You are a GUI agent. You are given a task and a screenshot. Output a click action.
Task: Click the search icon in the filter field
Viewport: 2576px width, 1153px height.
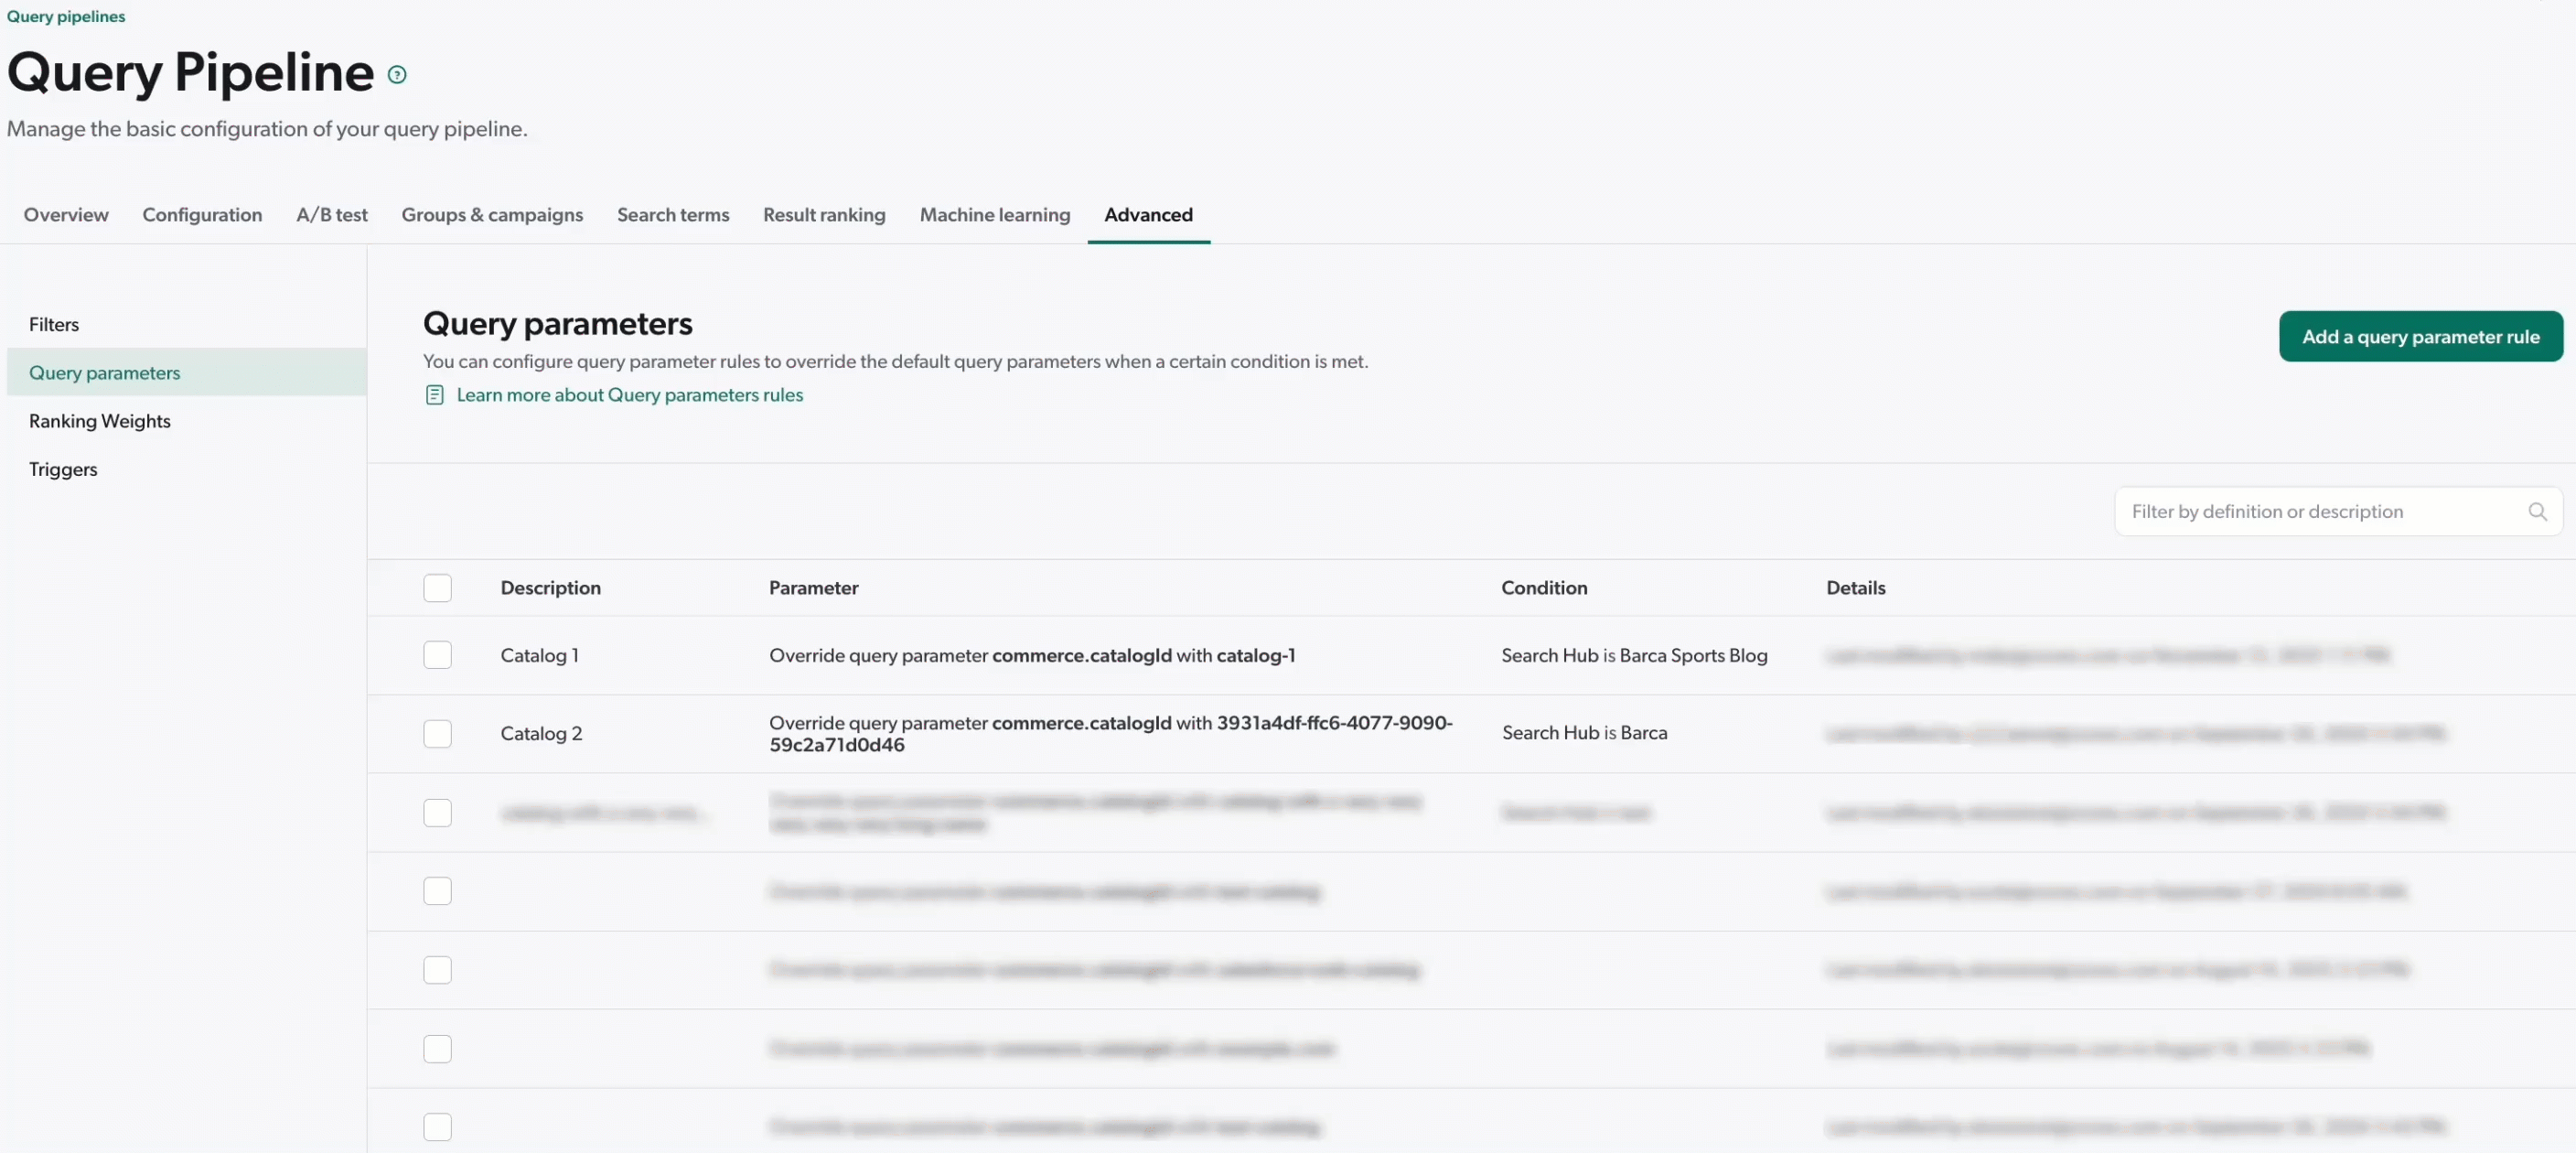coord(2538,511)
